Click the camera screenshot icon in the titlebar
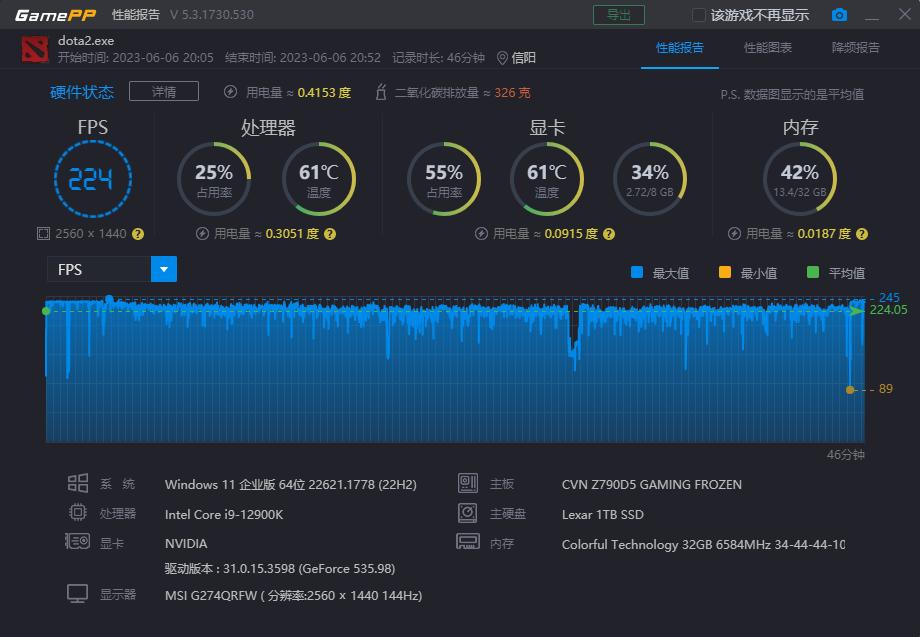Image resolution: width=920 pixels, height=637 pixels. point(839,14)
